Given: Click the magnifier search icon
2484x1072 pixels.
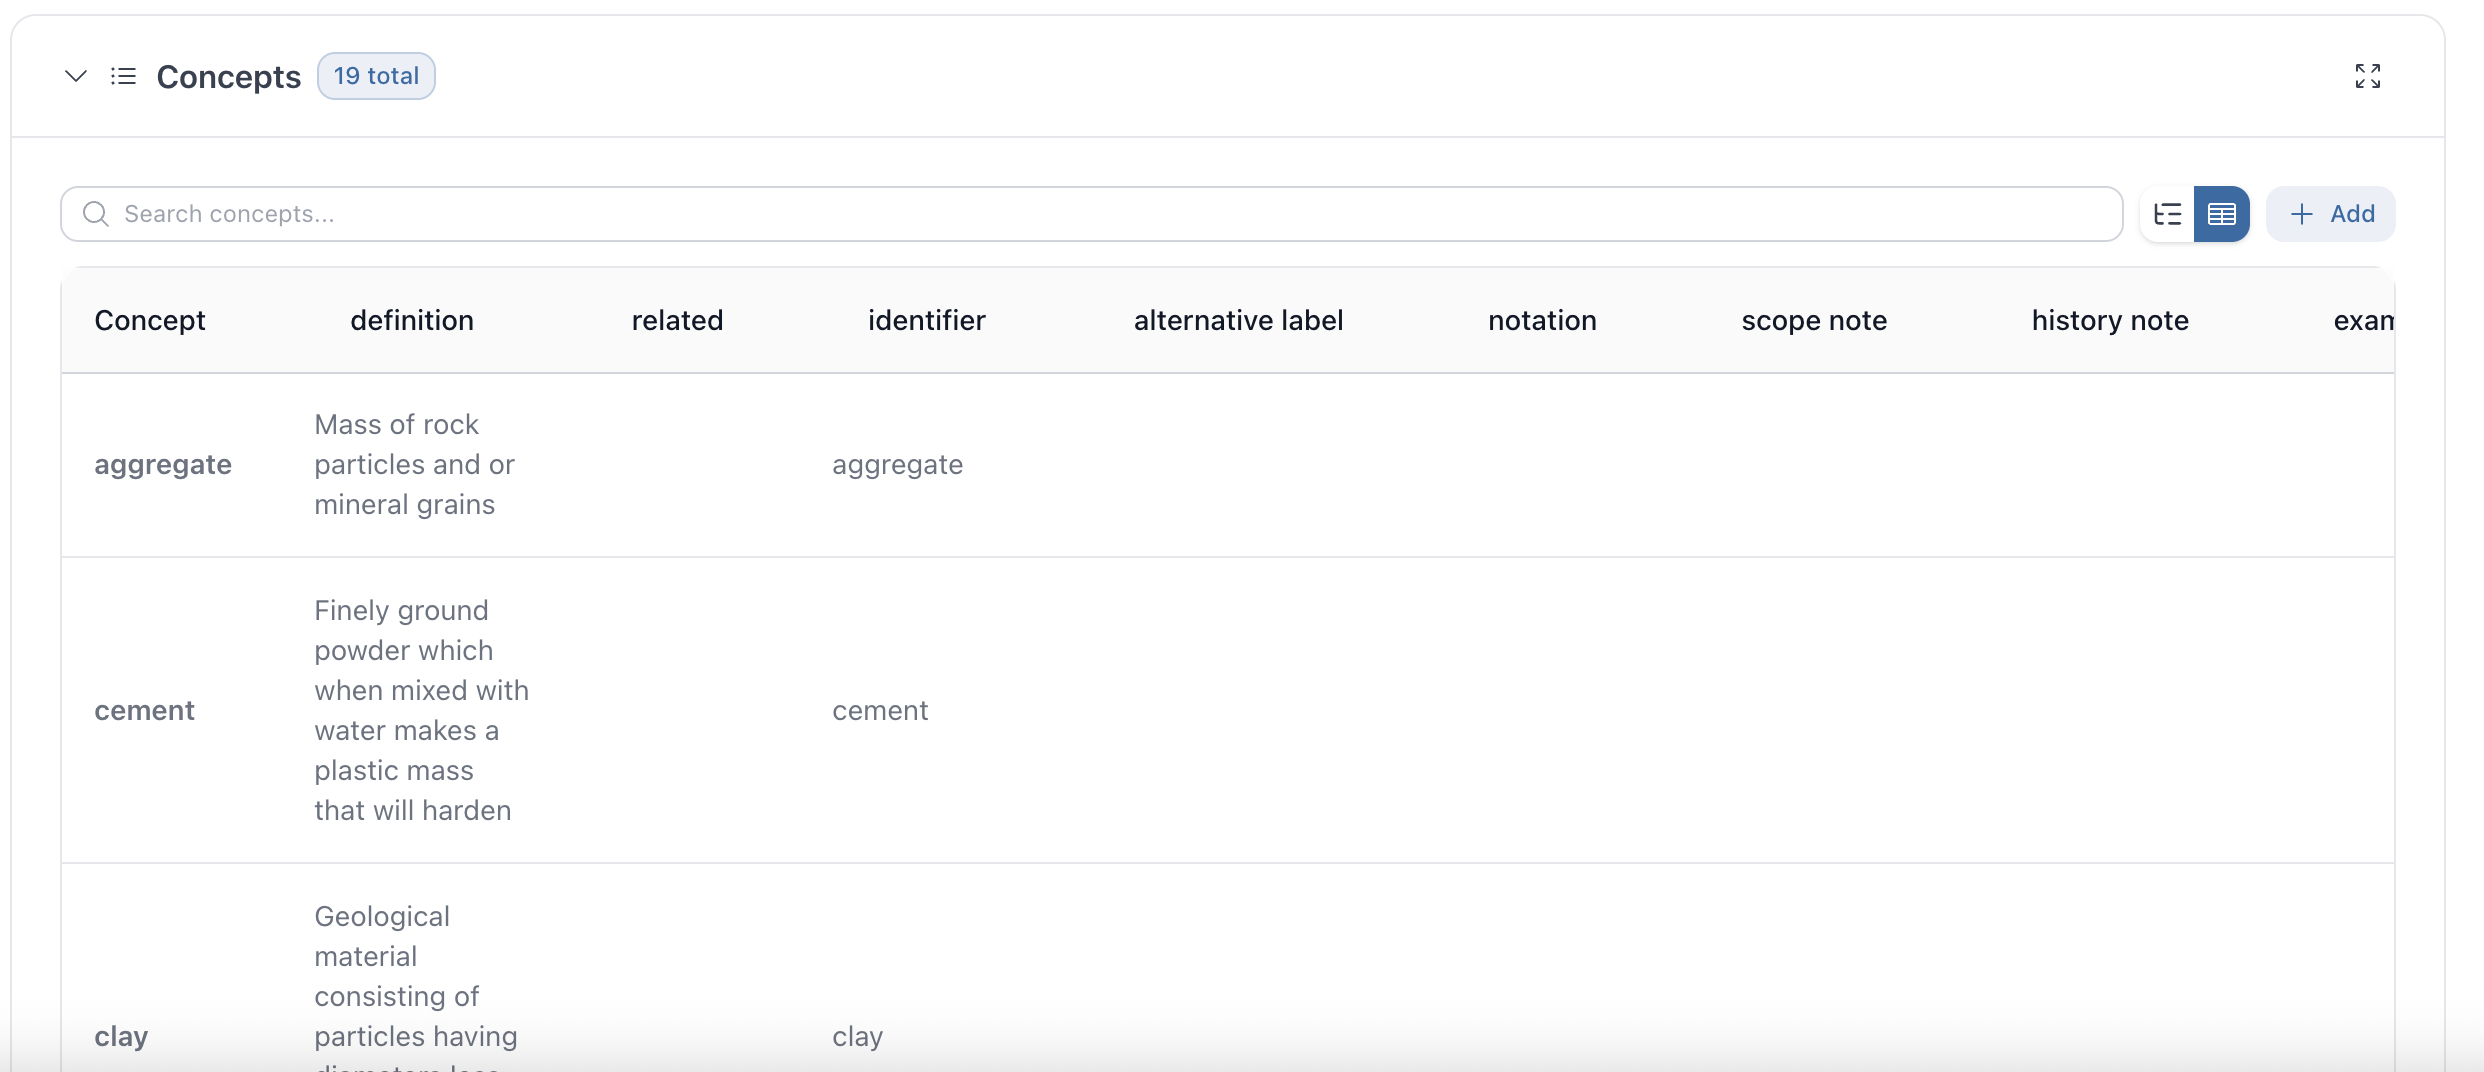Looking at the screenshot, I should (x=96, y=214).
